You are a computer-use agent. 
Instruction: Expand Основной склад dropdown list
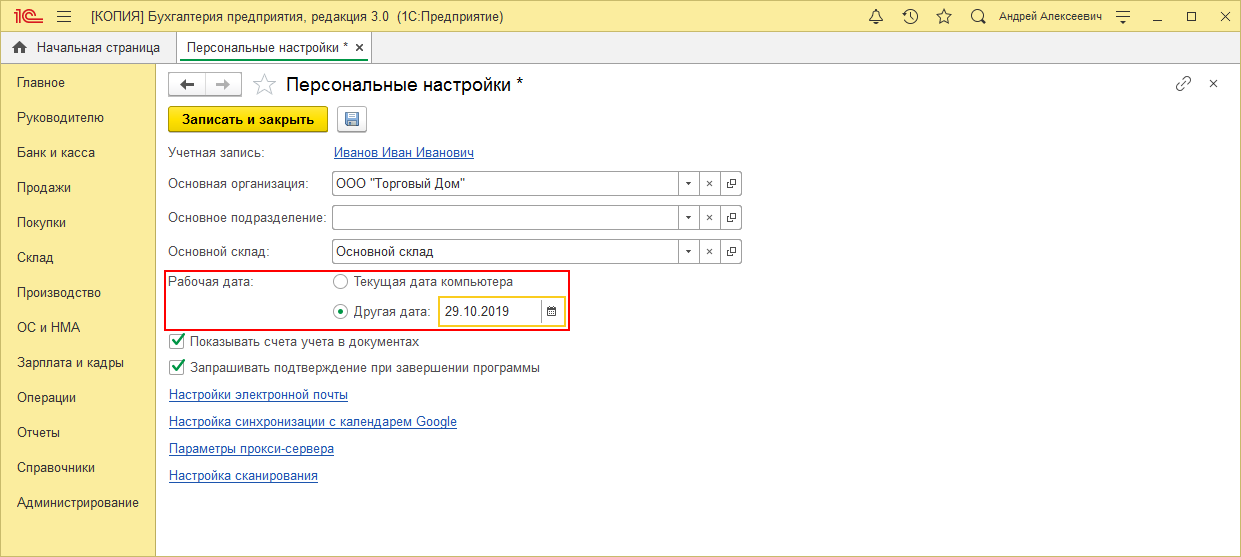(688, 251)
